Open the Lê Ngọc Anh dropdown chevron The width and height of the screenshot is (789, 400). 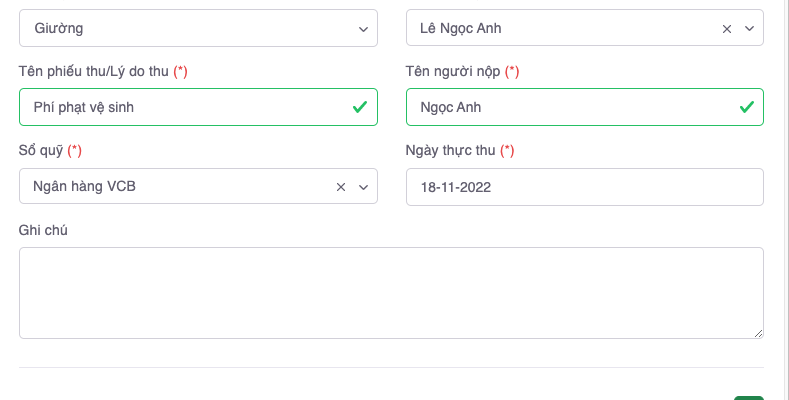(x=749, y=29)
